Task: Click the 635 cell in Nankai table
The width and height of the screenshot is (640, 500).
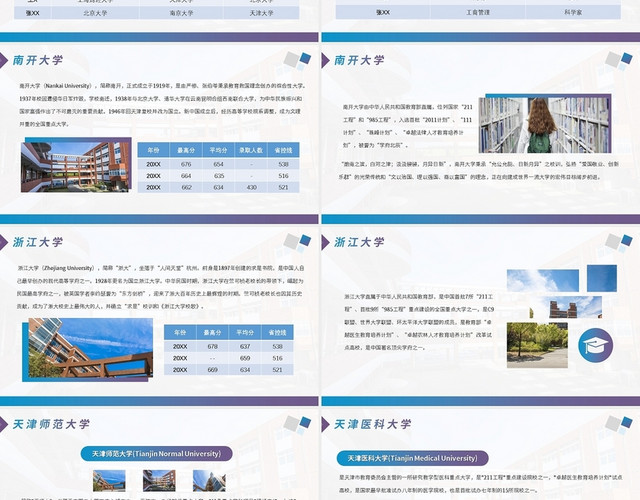Action: pyautogui.click(x=218, y=176)
